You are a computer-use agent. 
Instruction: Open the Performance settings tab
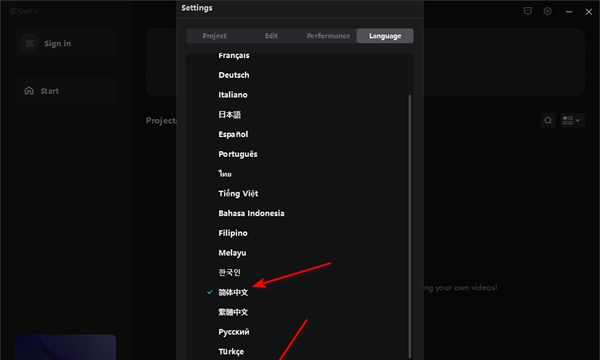(328, 36)
